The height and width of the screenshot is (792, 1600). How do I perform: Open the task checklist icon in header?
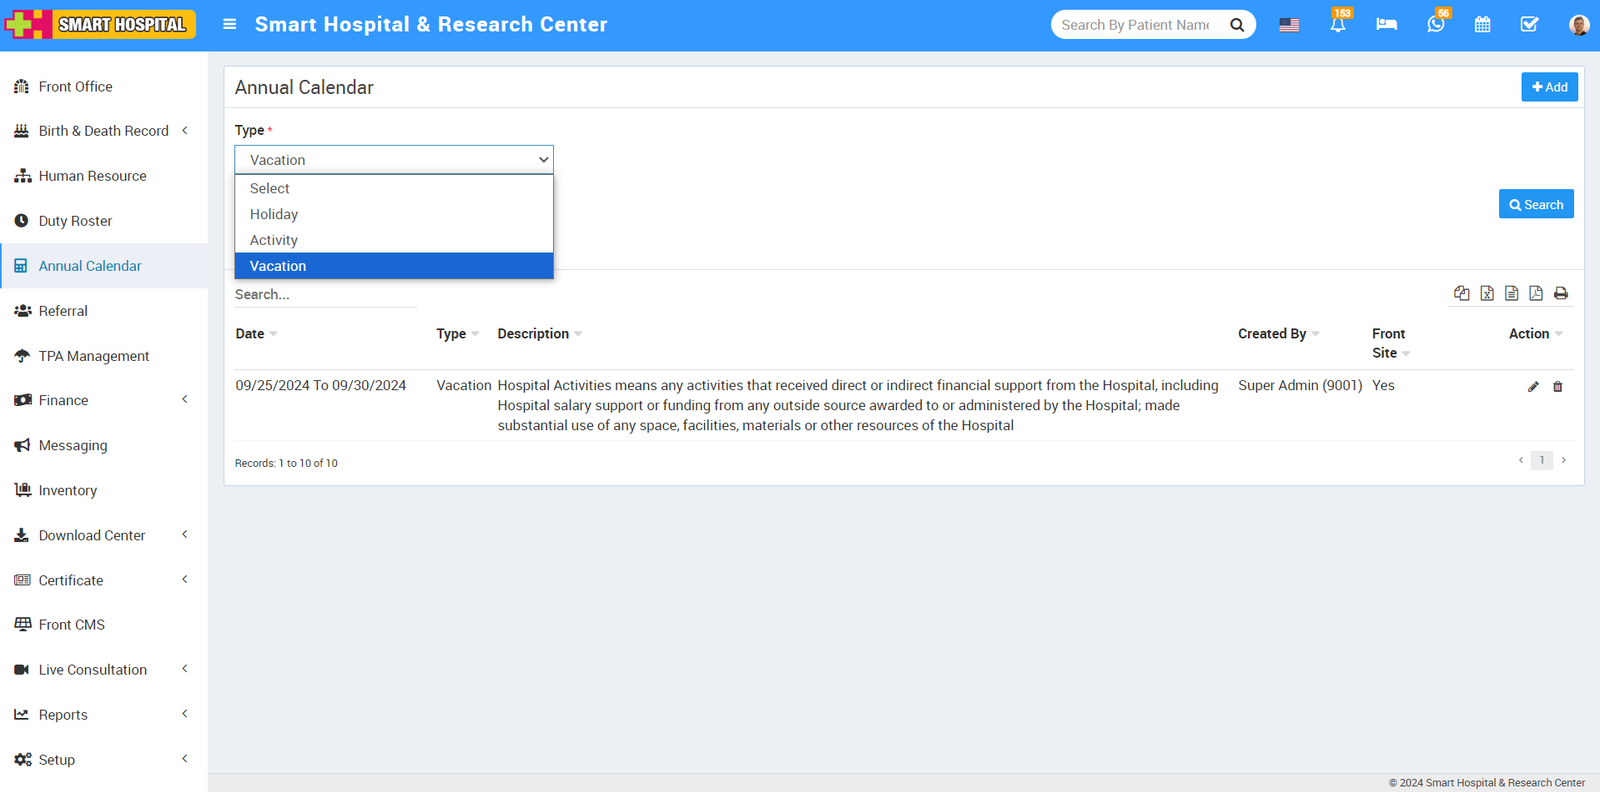(1529, 25)
